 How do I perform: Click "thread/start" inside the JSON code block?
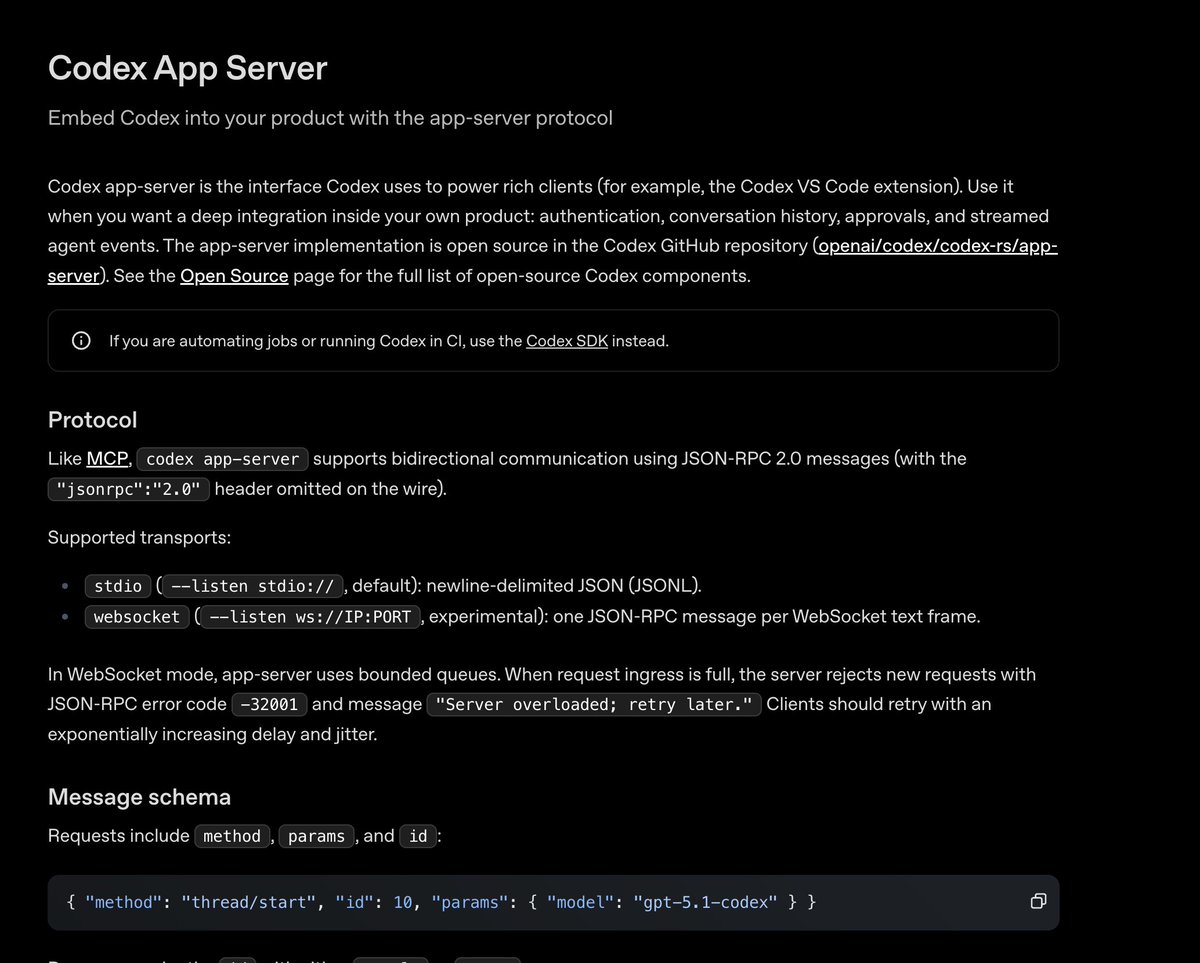tap(249, 902)
